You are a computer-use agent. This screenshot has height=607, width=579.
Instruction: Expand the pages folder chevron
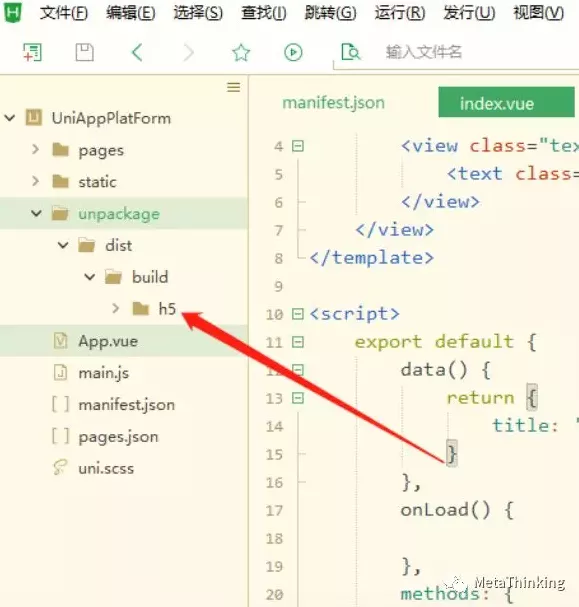pyautogui.click(x=35, y=149)
